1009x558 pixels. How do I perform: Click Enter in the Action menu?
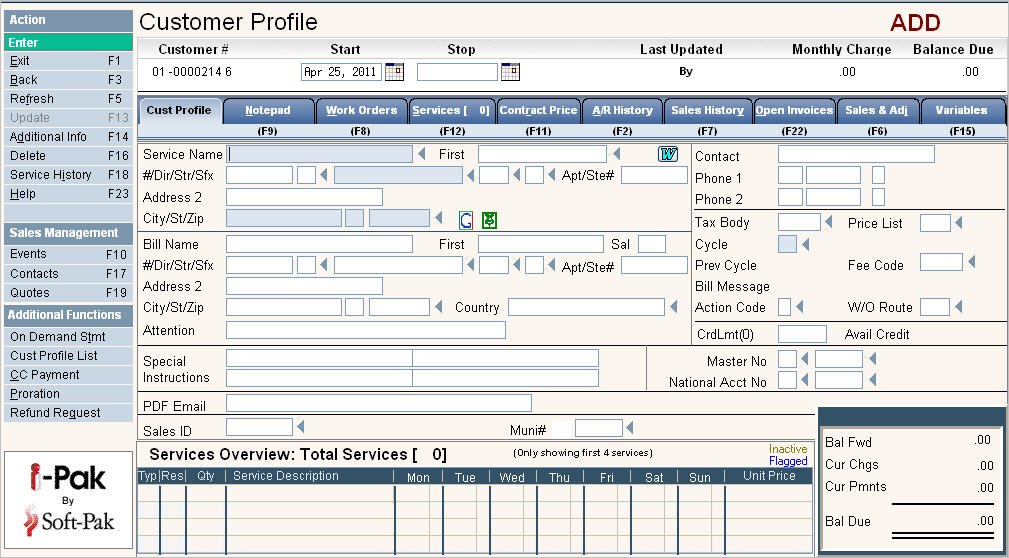[68, 42]
